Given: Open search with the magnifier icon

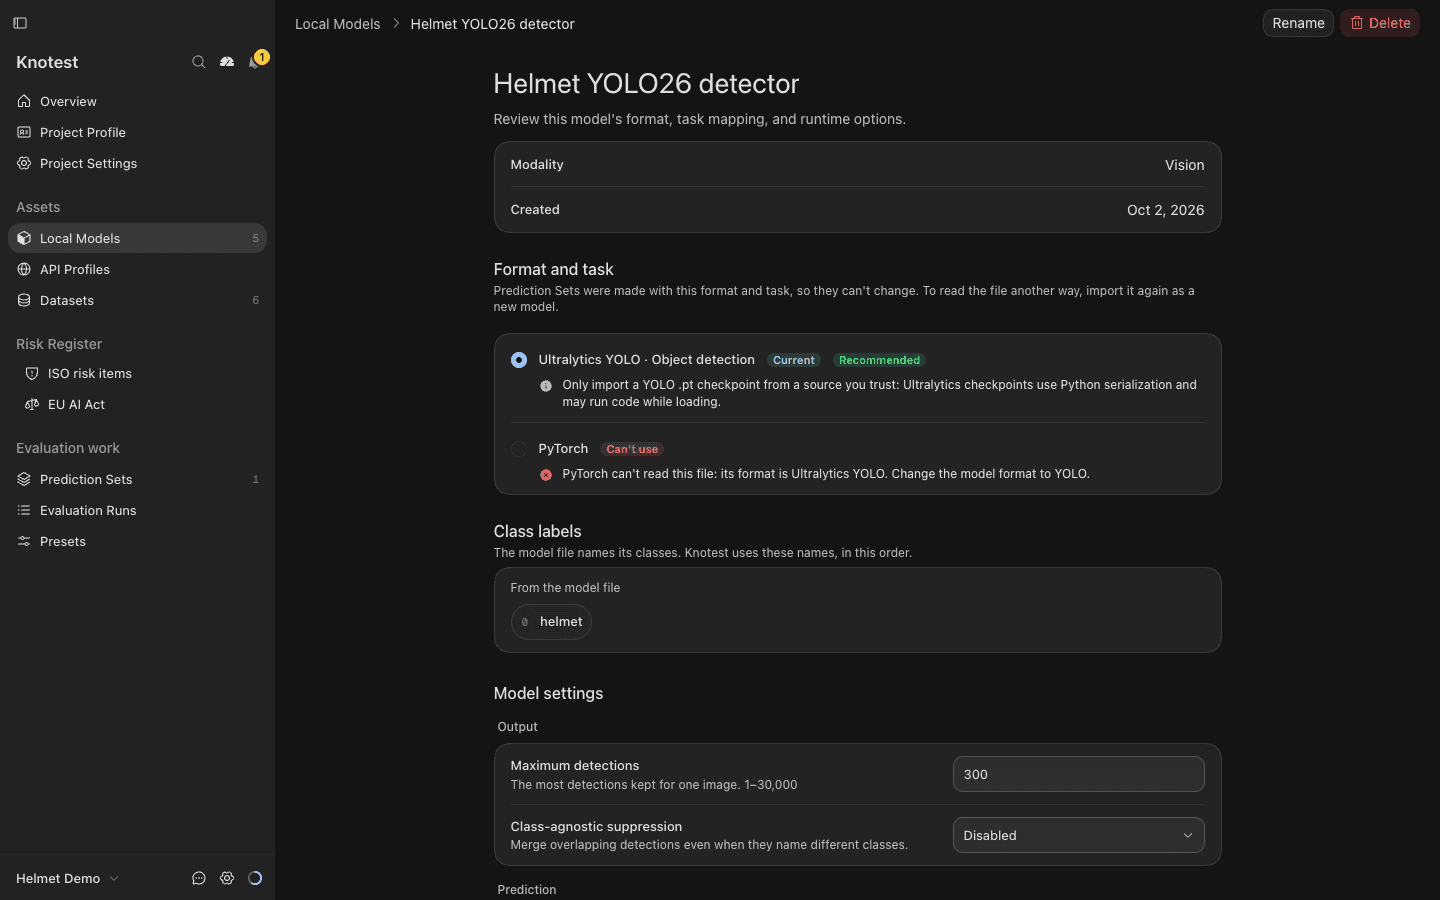Looking at the screenshot, I should coord(199,62).
